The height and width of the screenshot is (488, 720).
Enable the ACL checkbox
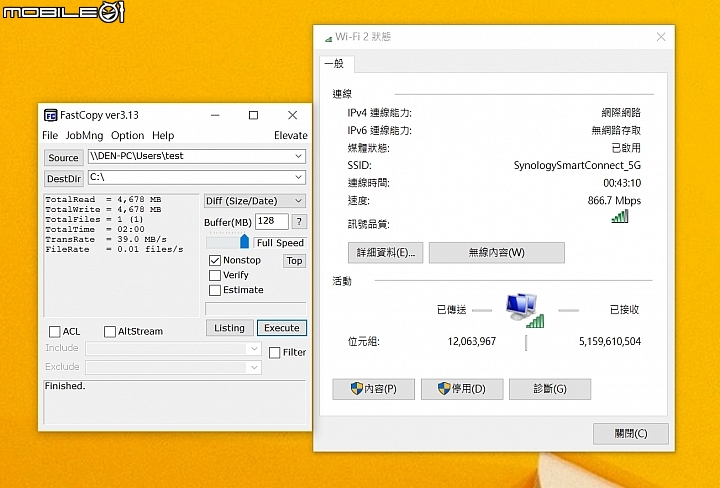[x=55, y=331]
